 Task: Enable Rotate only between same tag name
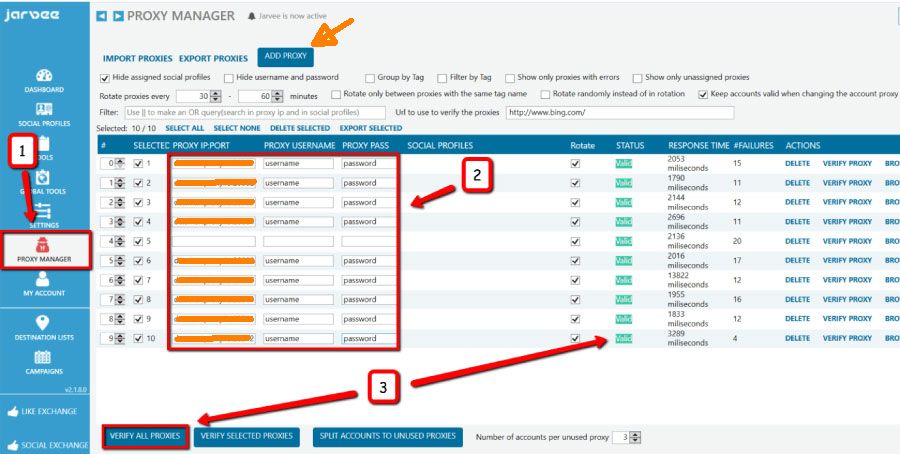tap(336, 94)
